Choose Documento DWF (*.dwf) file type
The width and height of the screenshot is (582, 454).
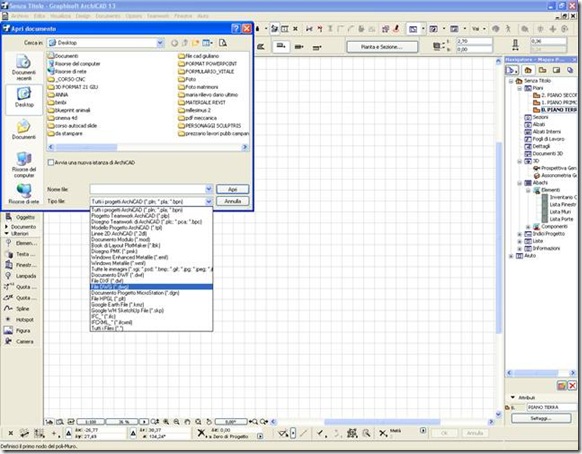click(x=151, y=275)
